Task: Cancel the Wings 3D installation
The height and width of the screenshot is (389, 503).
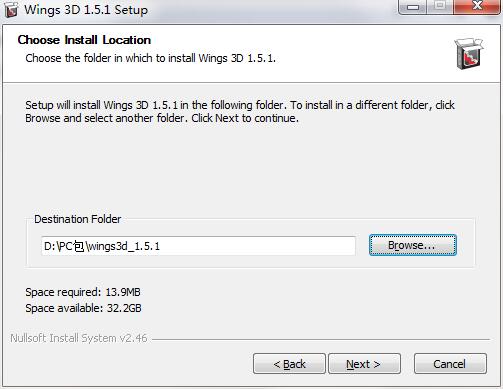Action: 450,364
